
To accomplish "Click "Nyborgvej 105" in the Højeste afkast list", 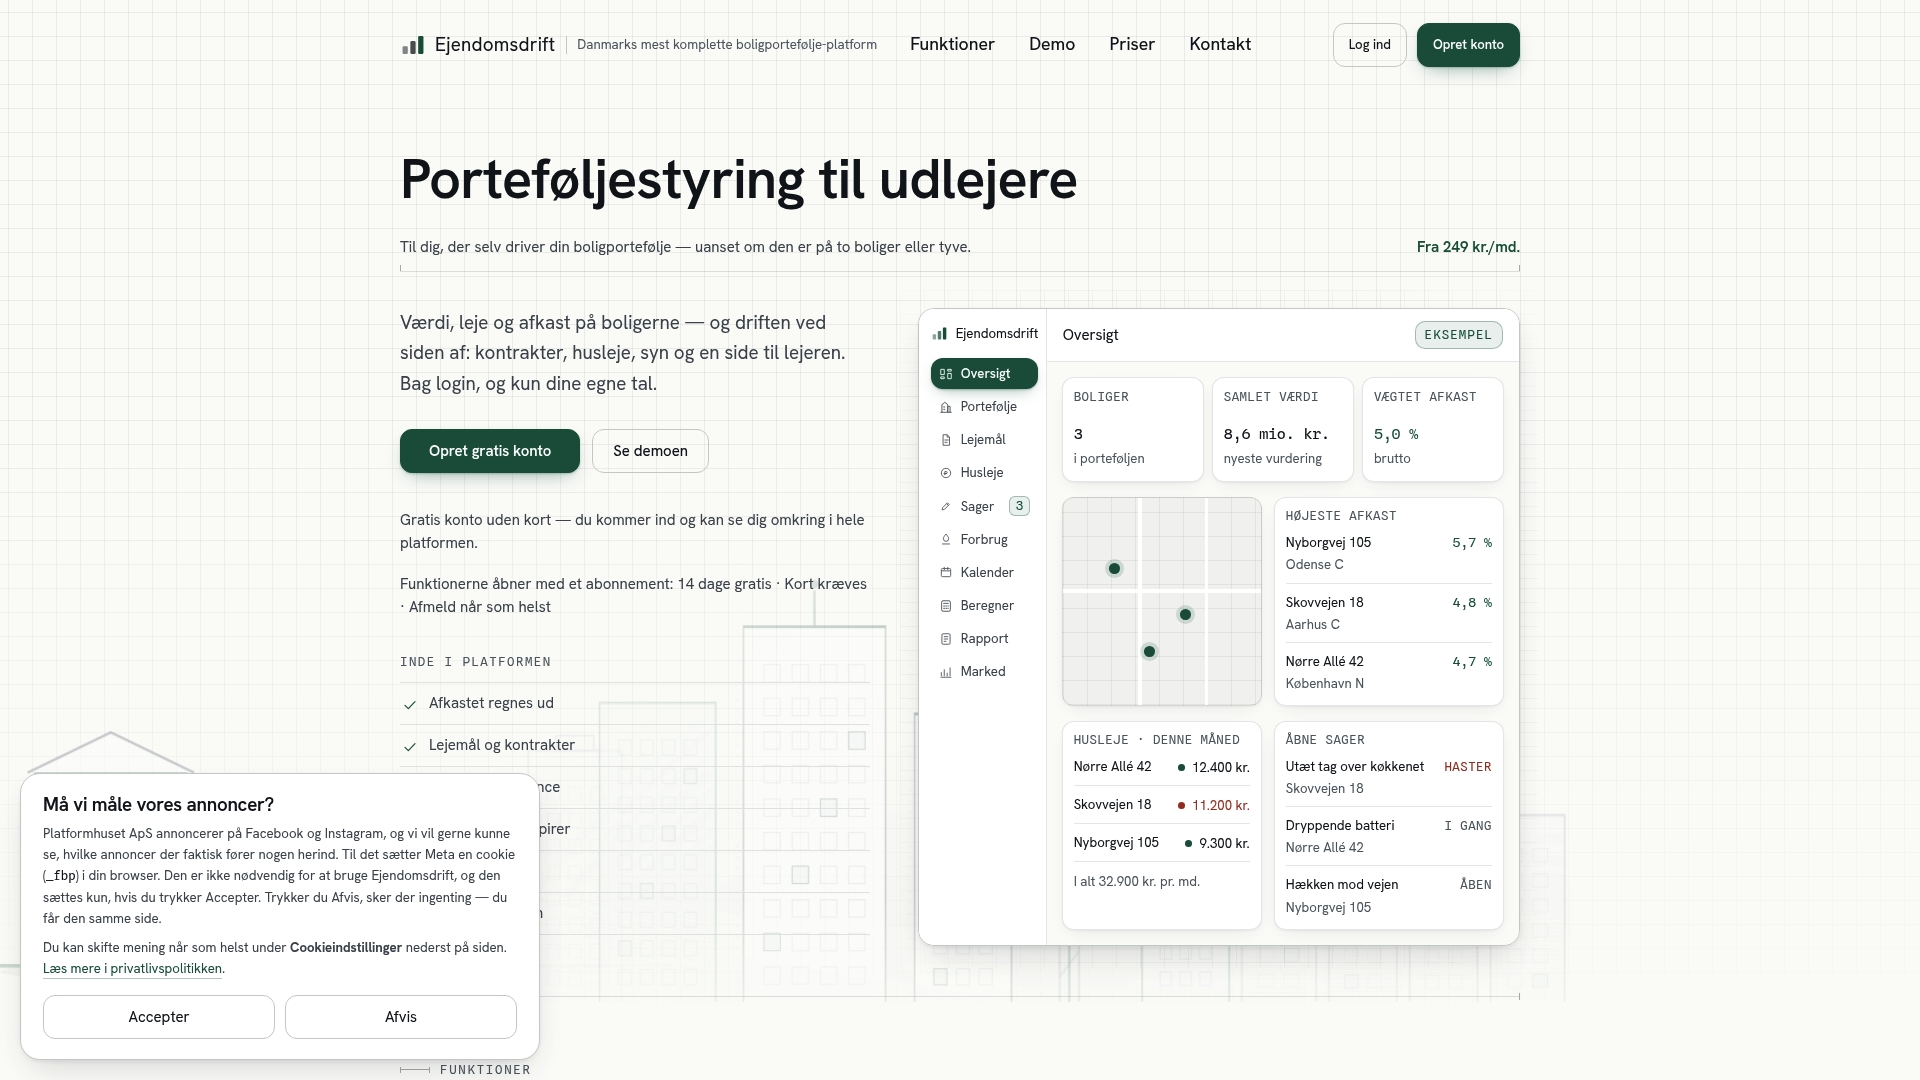I will pos(1328,543).
